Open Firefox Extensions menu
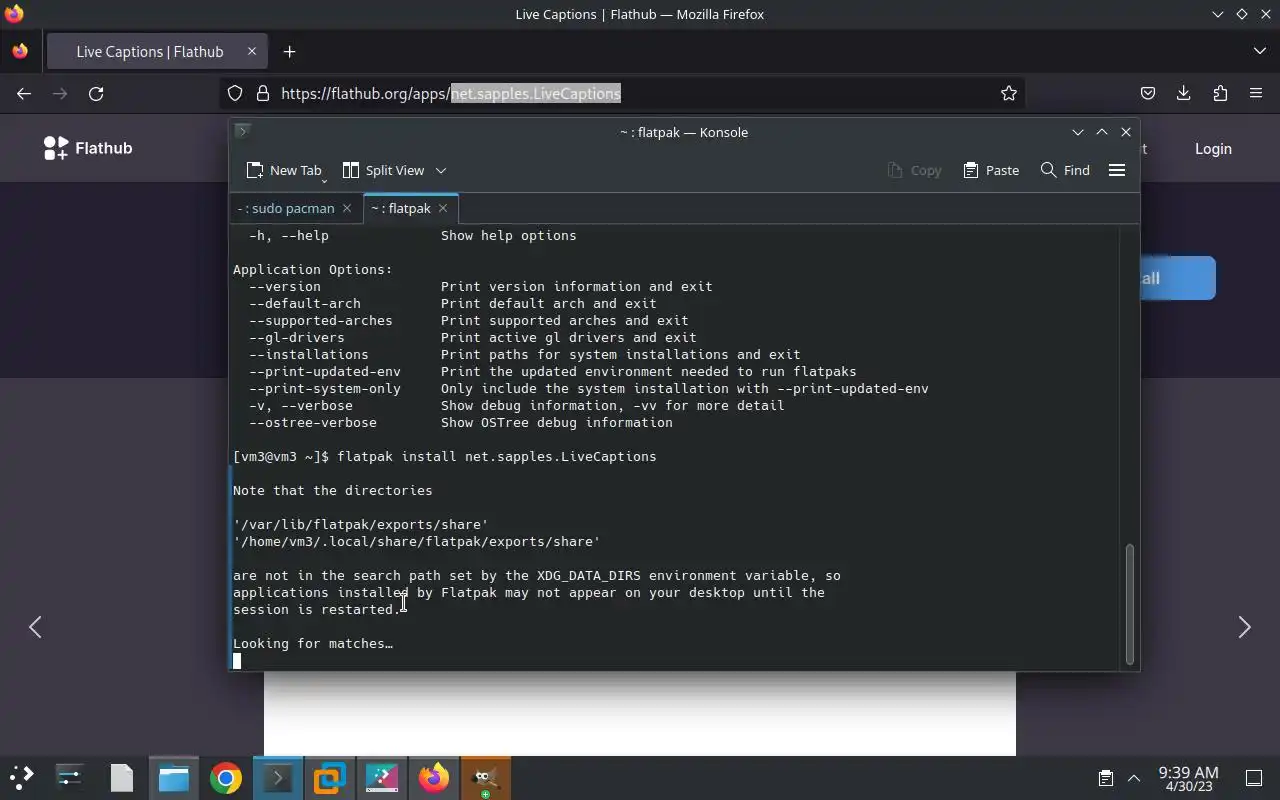Viewport: 1280px width, 800px height. point(1220,93)
